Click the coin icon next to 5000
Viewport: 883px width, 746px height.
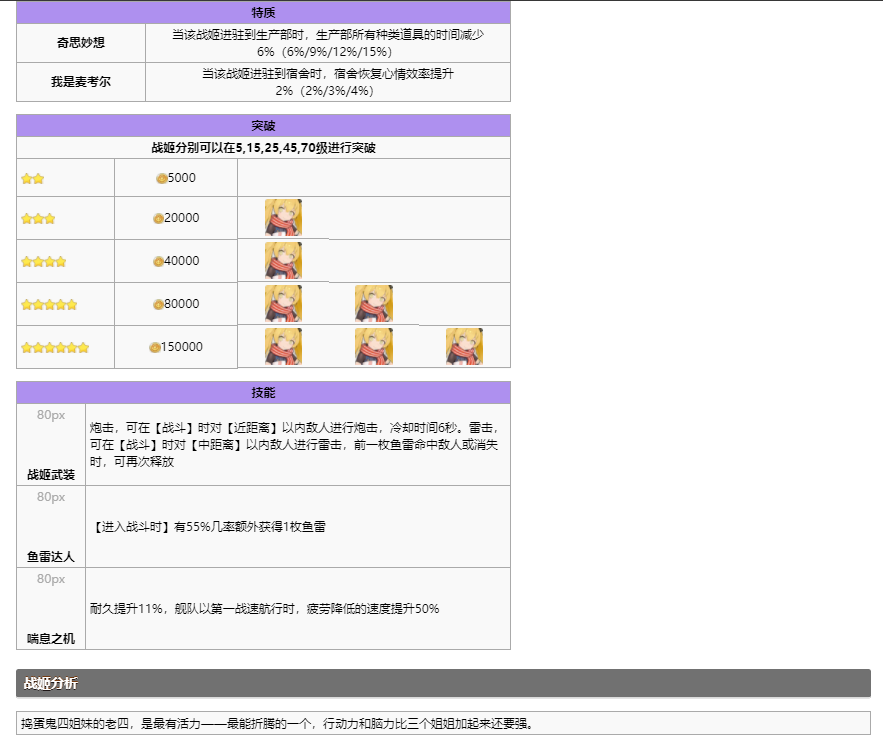pyautogui.click(x=161, y=178)
